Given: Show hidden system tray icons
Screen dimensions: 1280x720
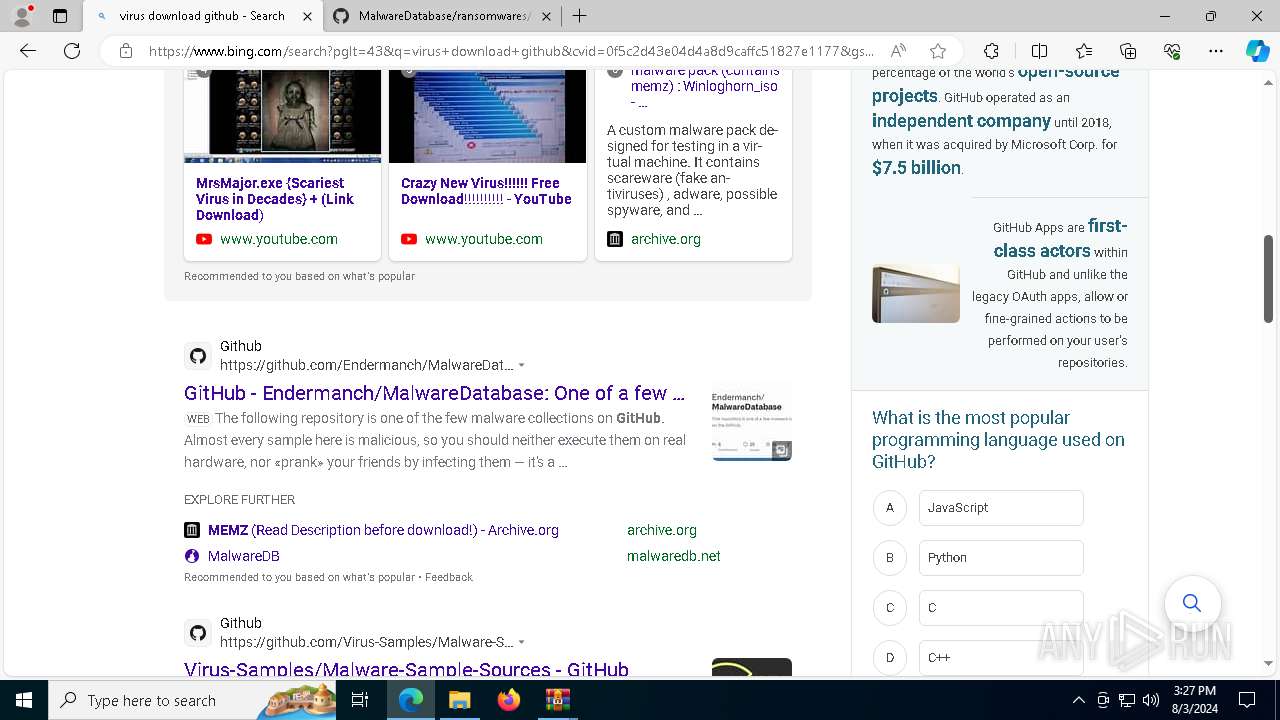Looking at the screenshot, I should click(1078, 700).
